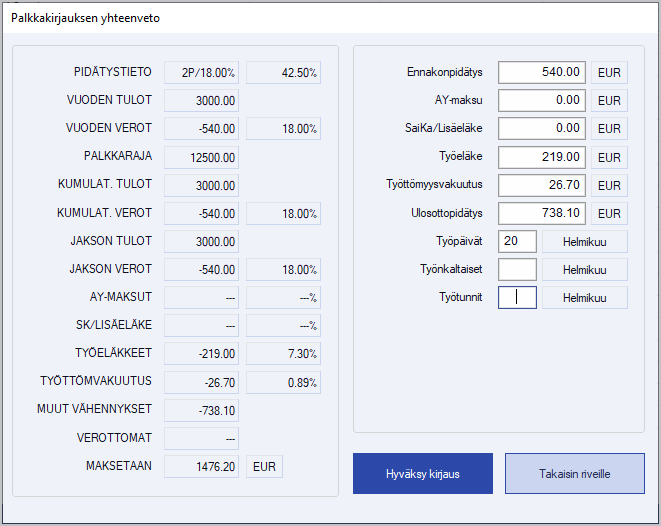Viewport: 661px width, 526px height.
Task: Click Helmikuu button beside Työpäivät
Action: pos(585,241)
